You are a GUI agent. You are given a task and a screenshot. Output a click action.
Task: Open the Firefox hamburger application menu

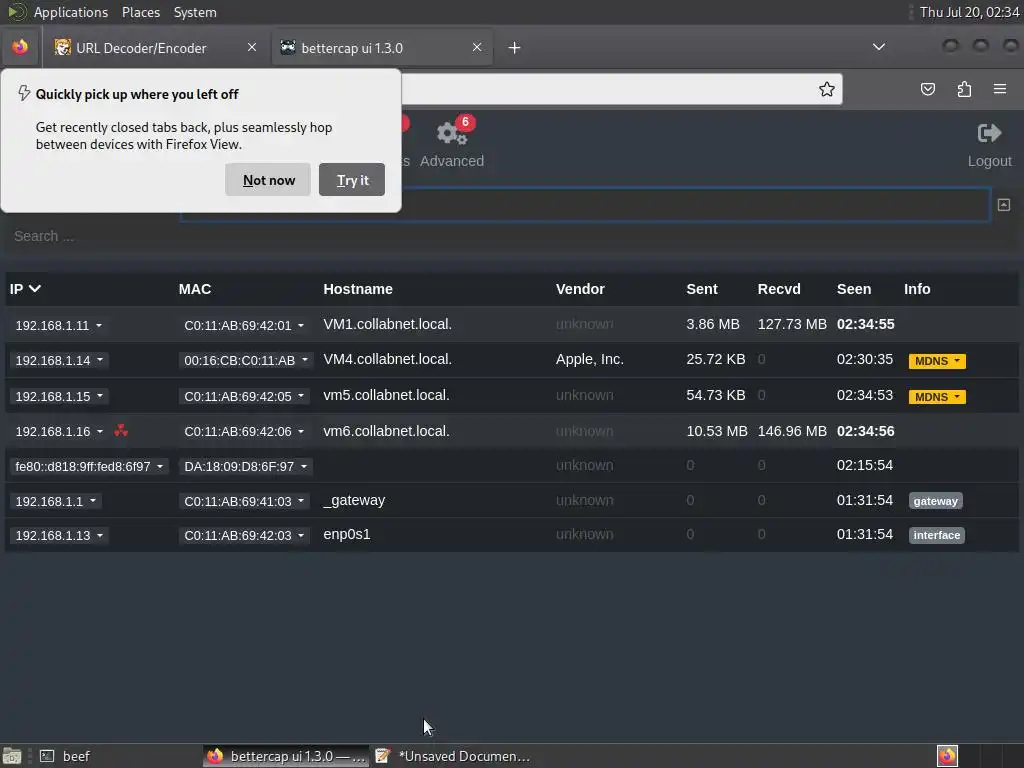1000,89
